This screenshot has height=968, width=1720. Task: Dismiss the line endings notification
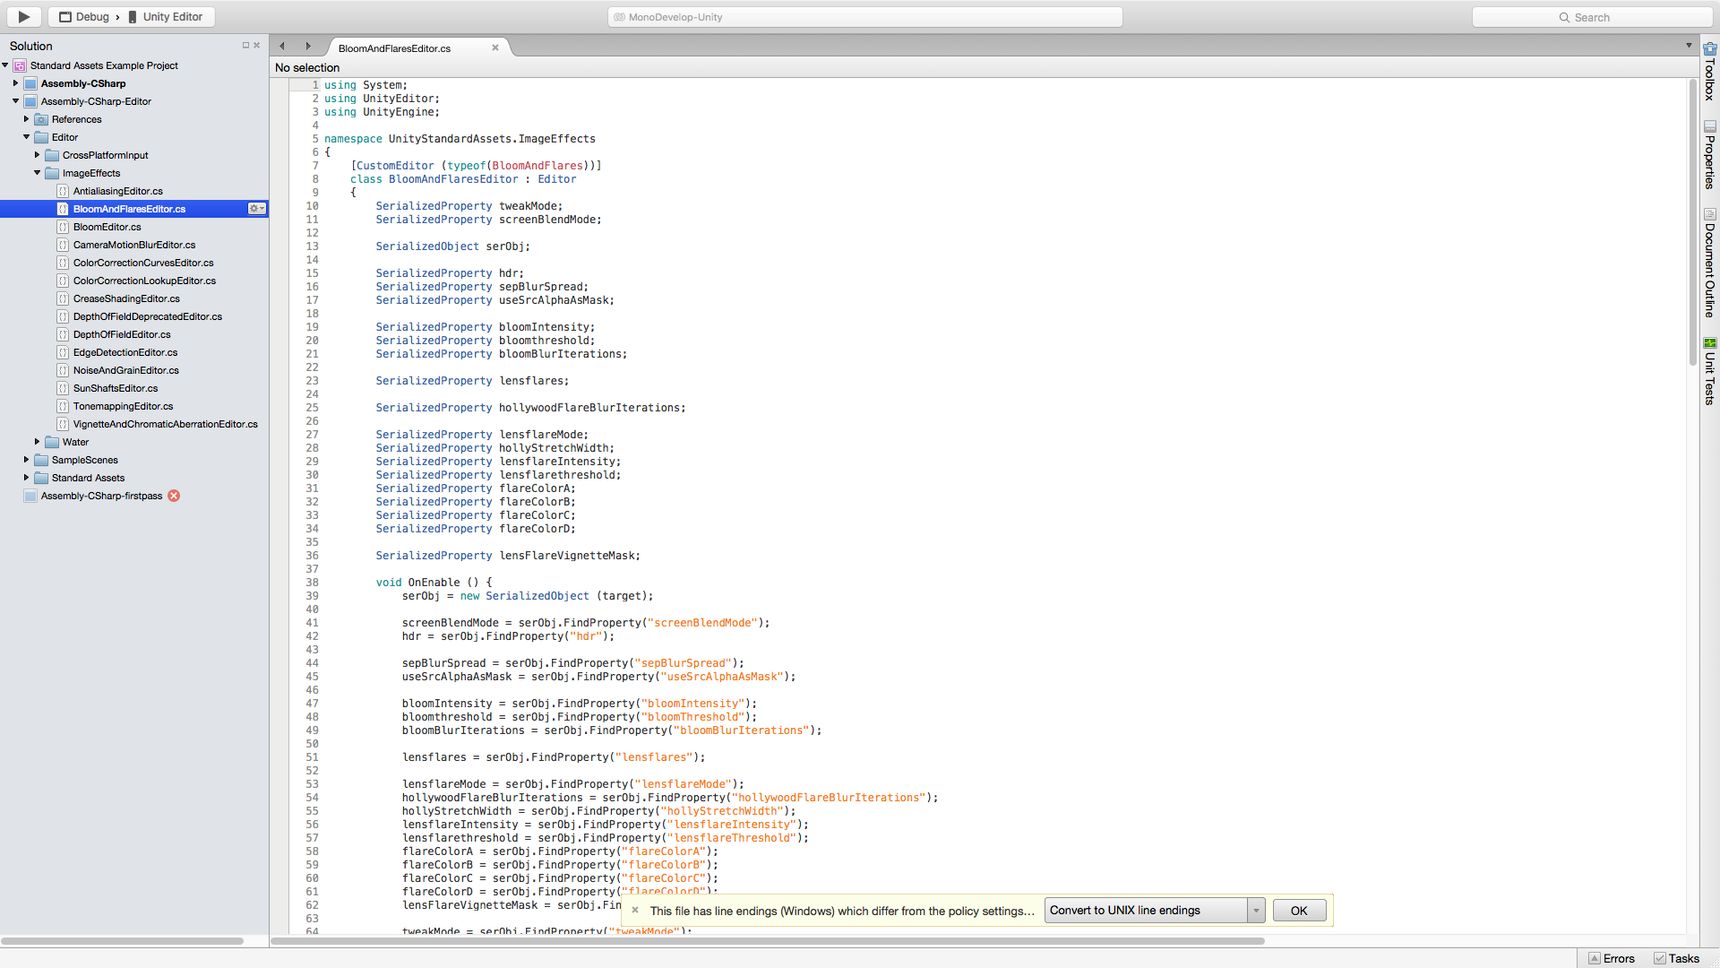[635, 910]
